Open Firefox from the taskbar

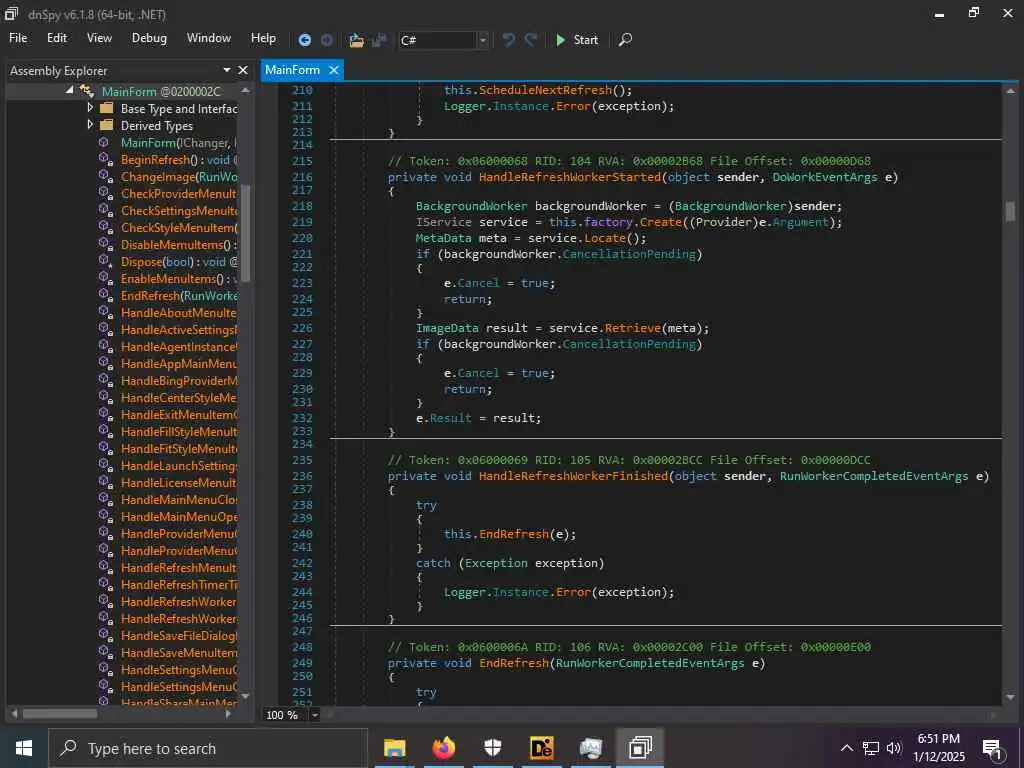click(x=443, y=748)
